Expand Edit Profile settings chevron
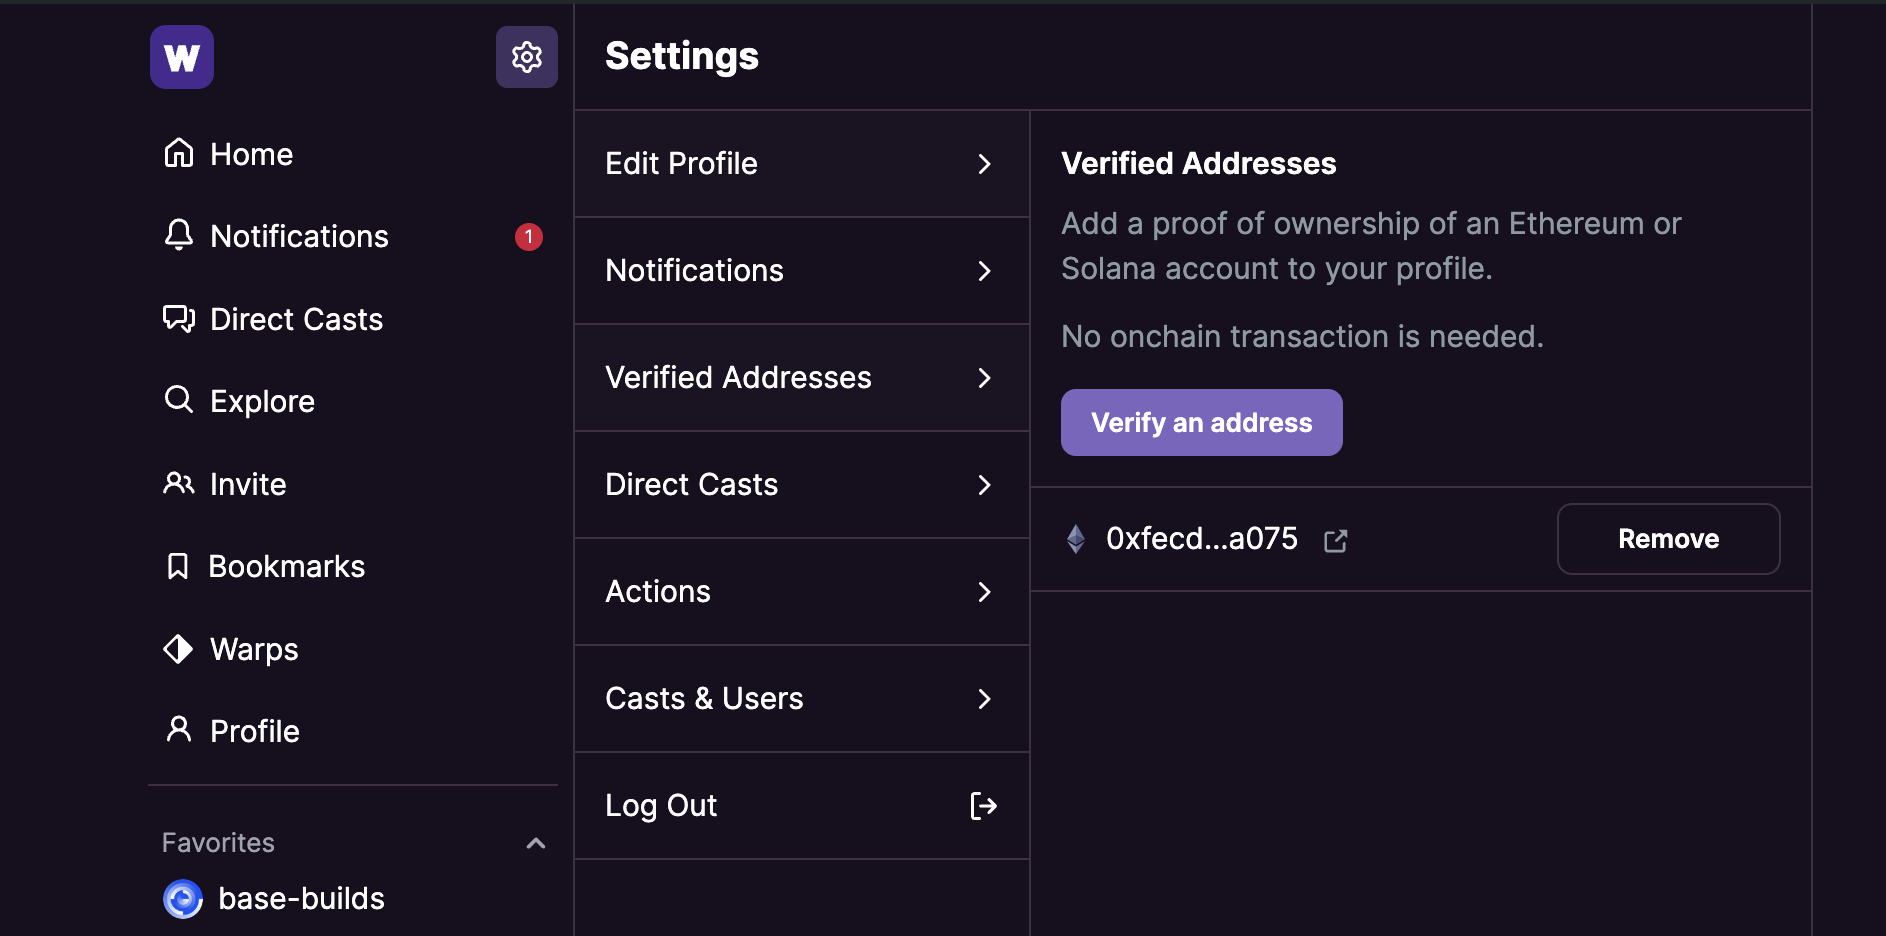1886x936 pixels. 984,164
